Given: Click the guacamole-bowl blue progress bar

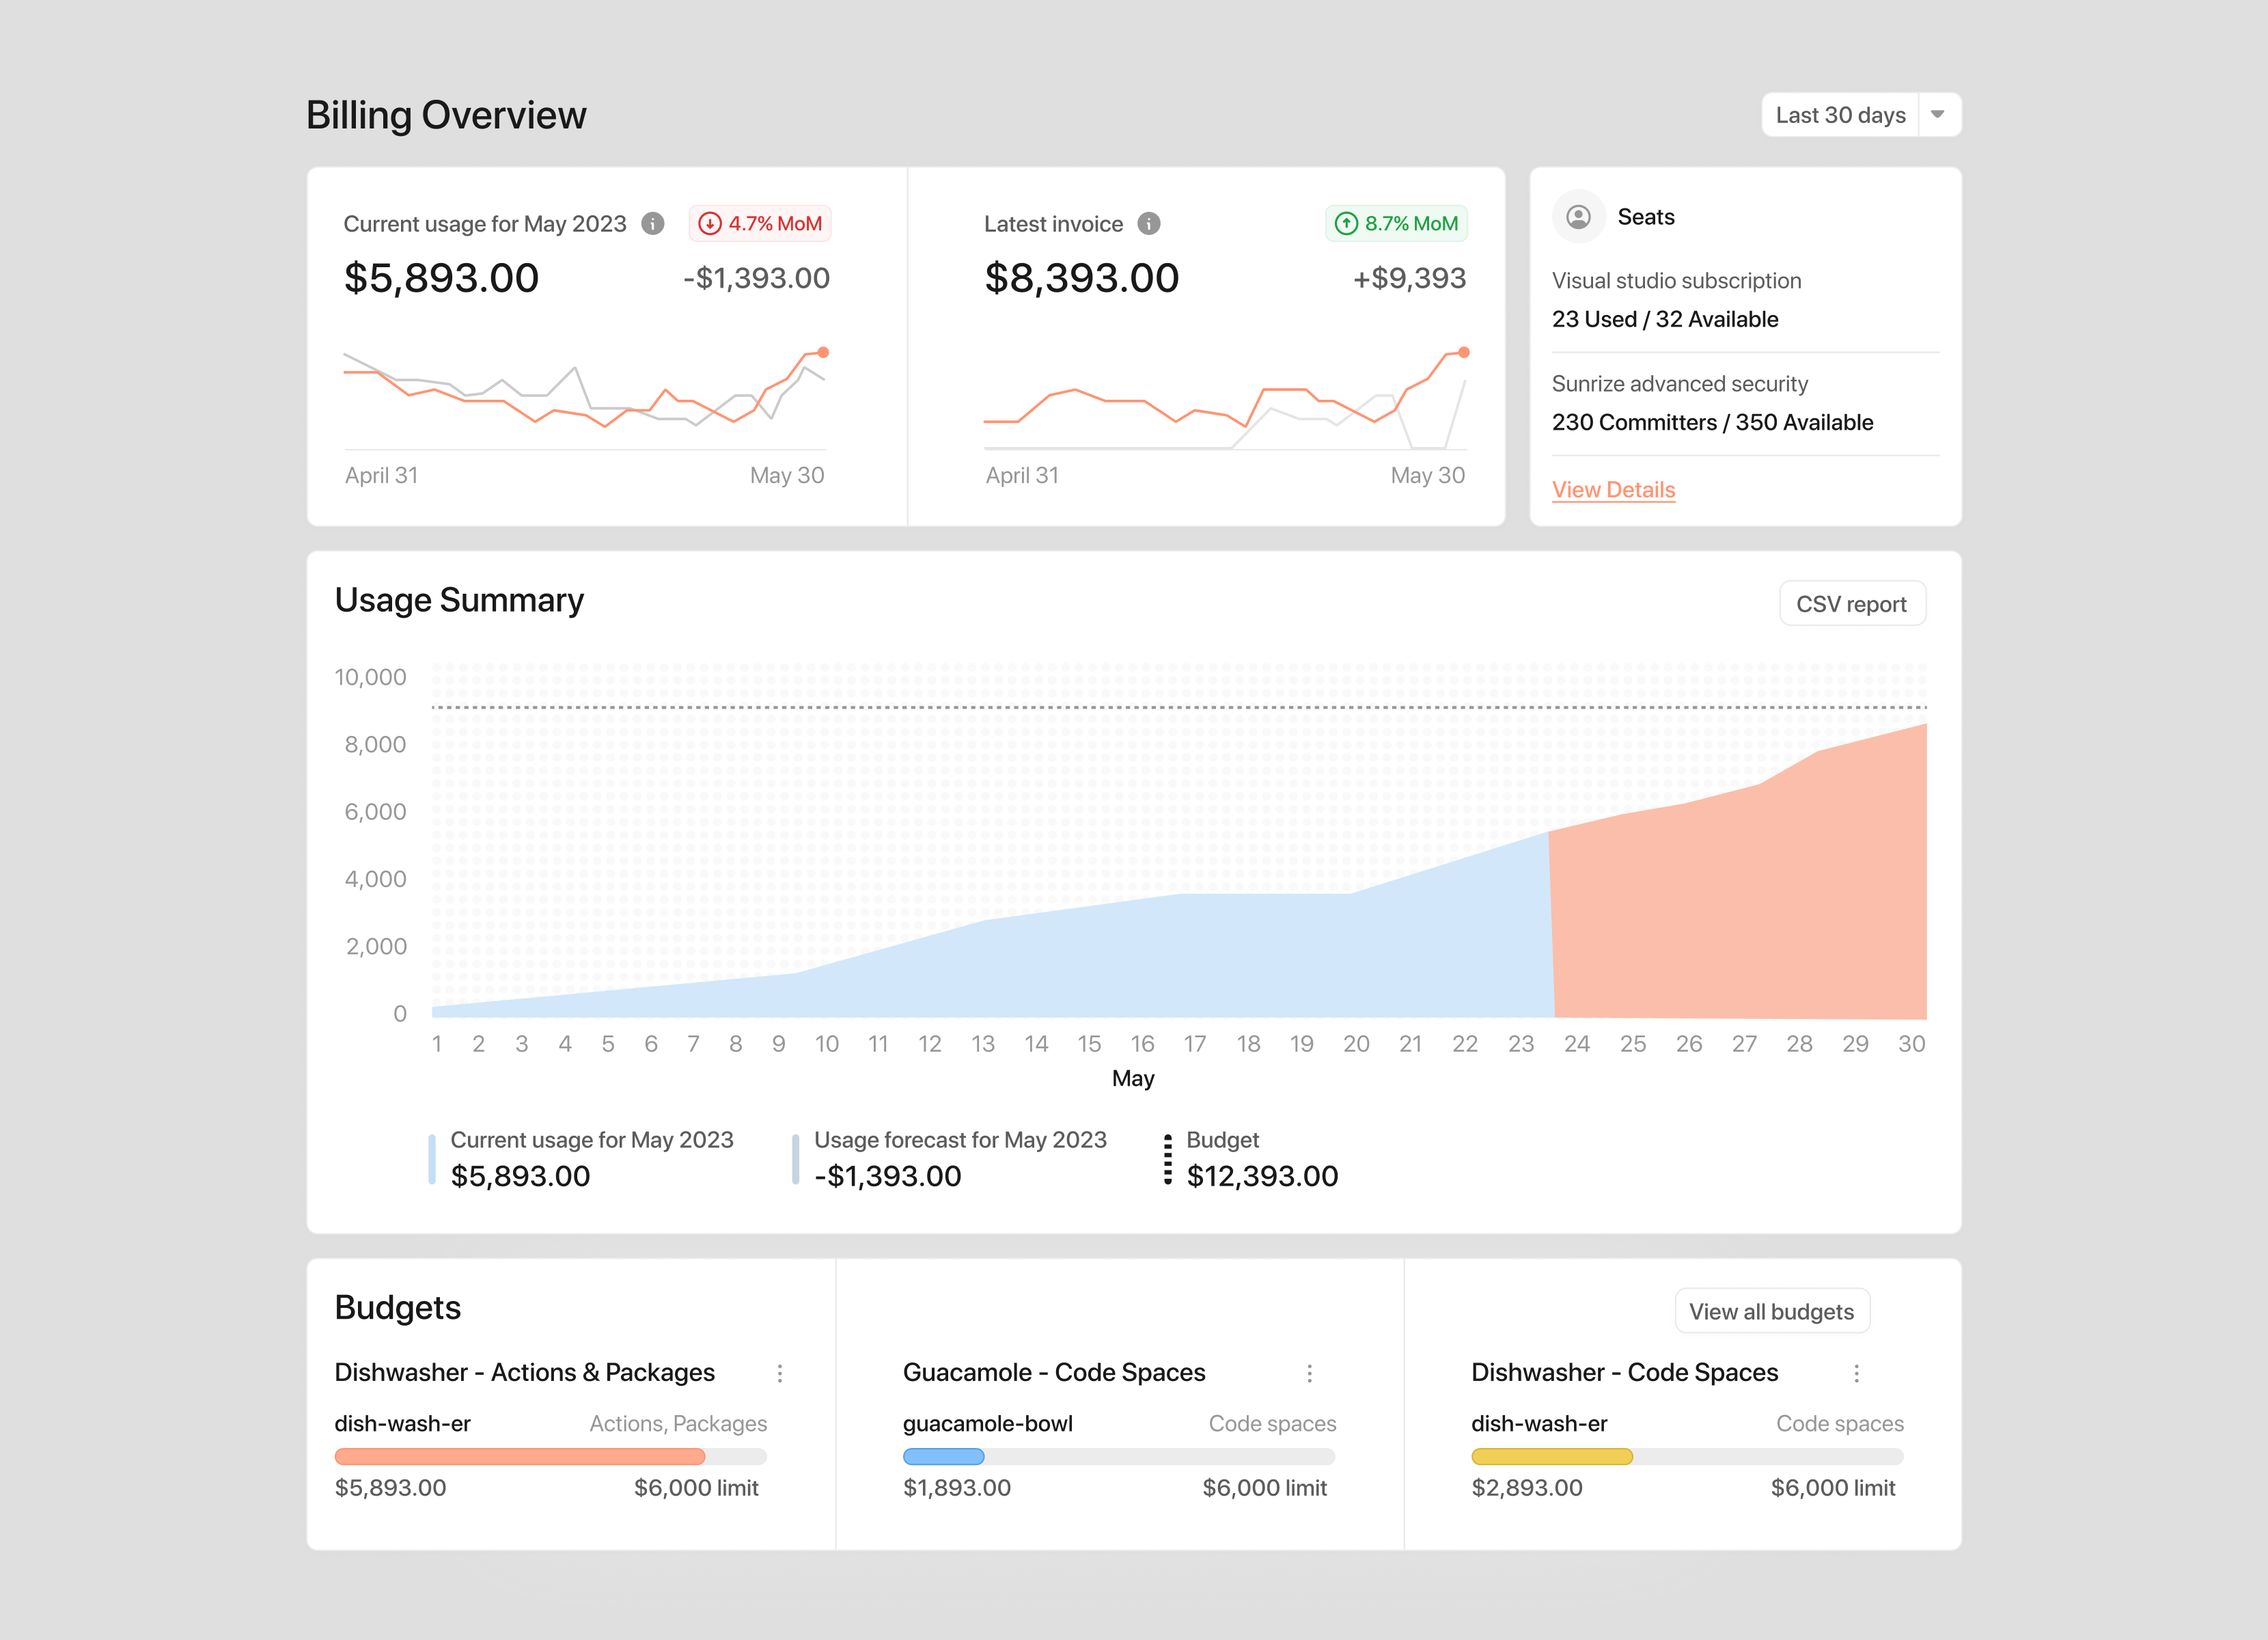Looking at the screenshot, I should (943, 1457).
